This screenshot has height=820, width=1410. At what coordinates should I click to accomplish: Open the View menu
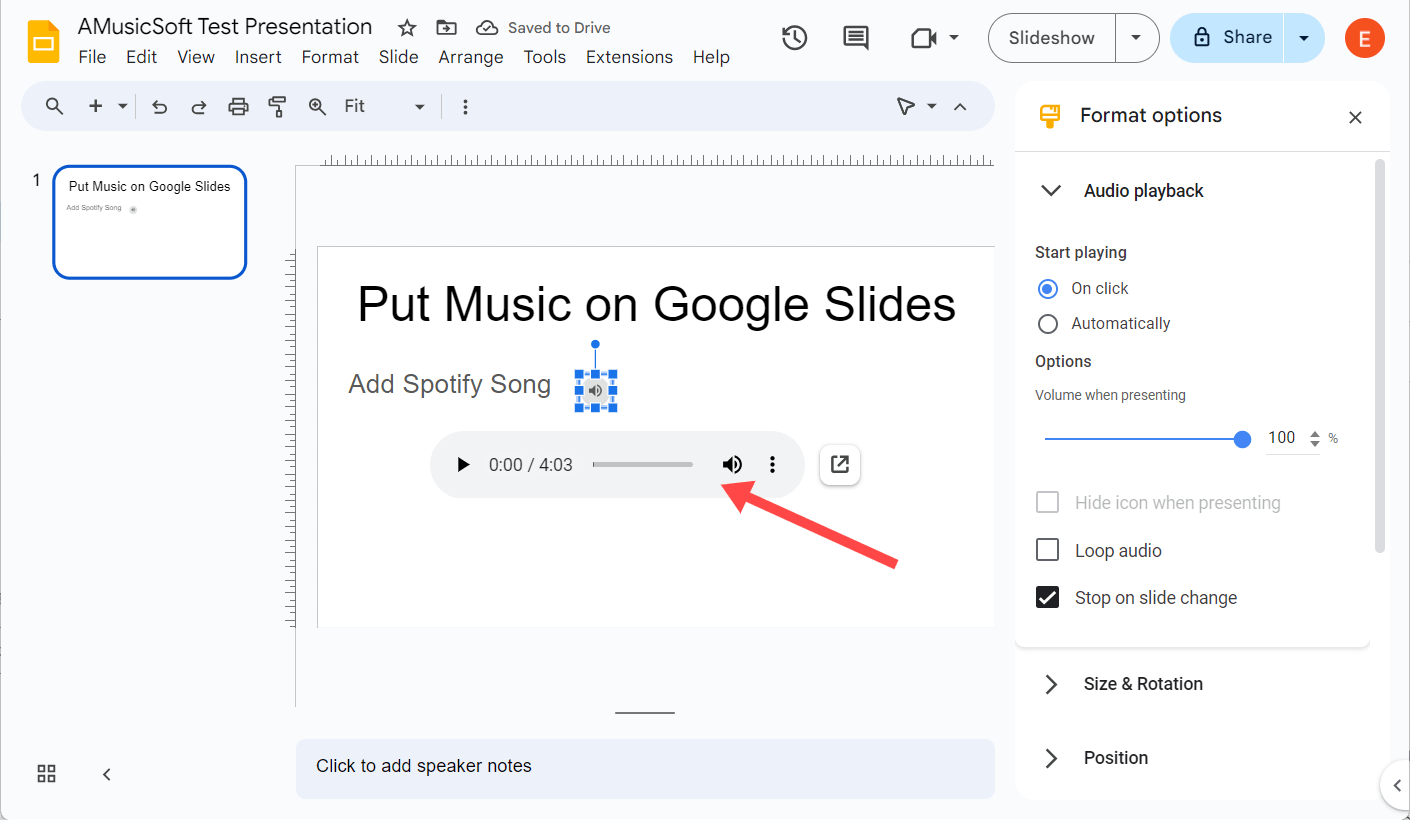coord(196,57)
